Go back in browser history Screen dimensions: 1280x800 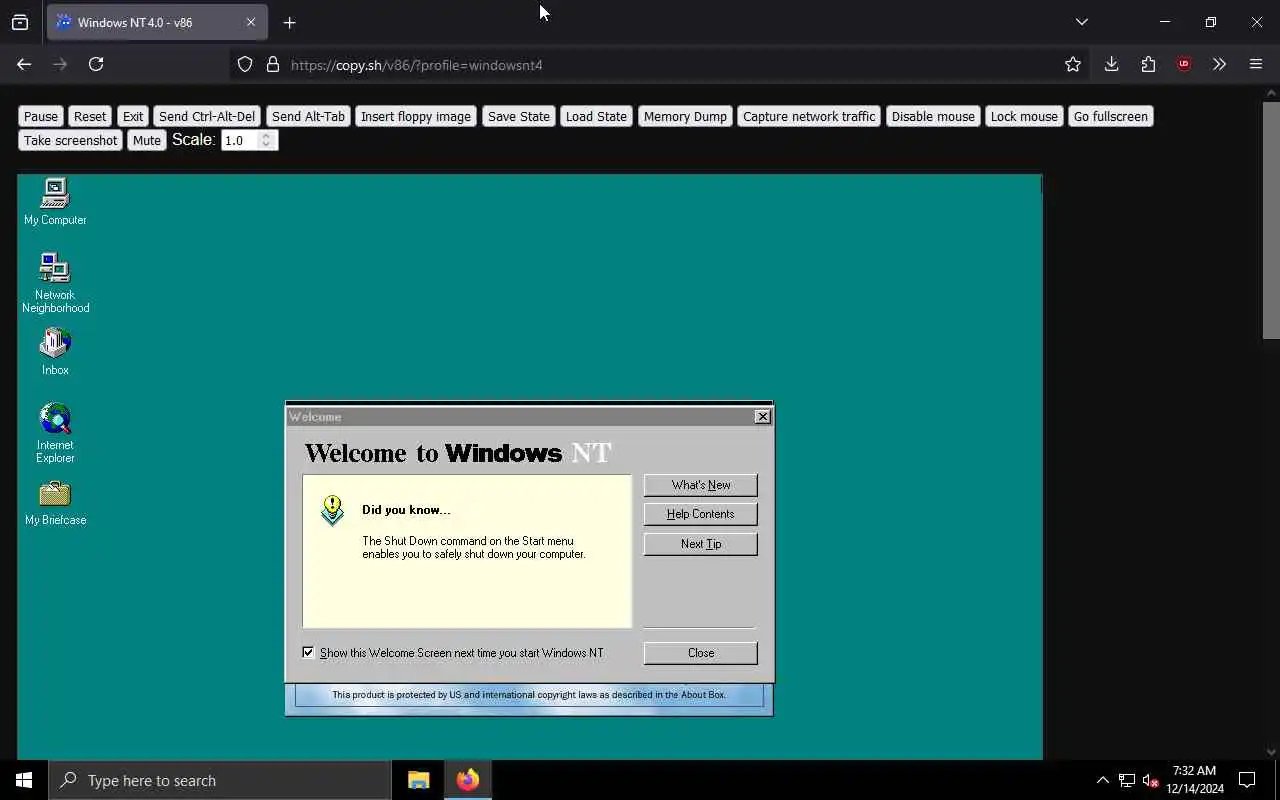click(x=24, y=64)
